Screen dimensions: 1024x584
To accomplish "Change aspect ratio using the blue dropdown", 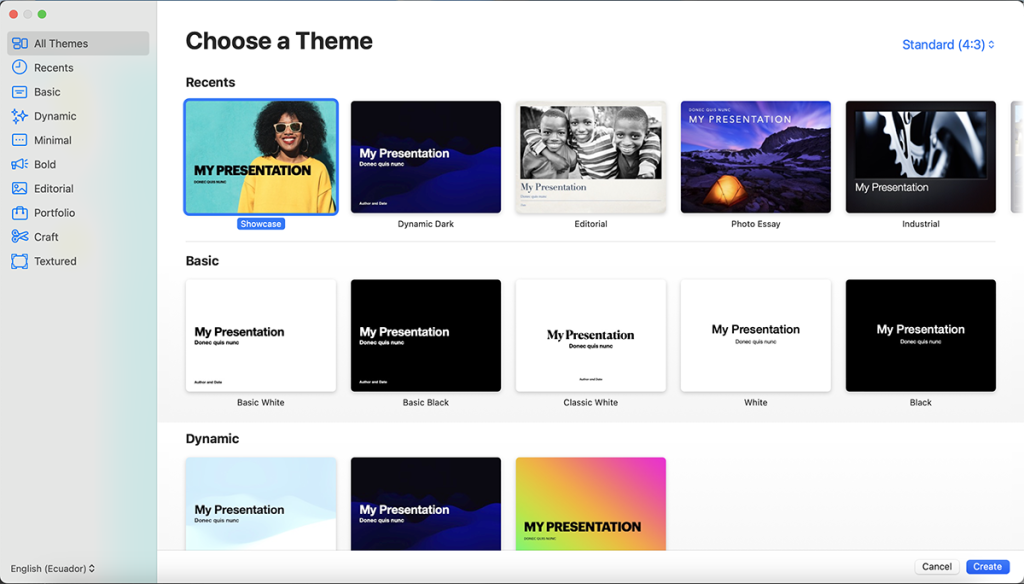I will pyautogui.click(x=947, y=44).
